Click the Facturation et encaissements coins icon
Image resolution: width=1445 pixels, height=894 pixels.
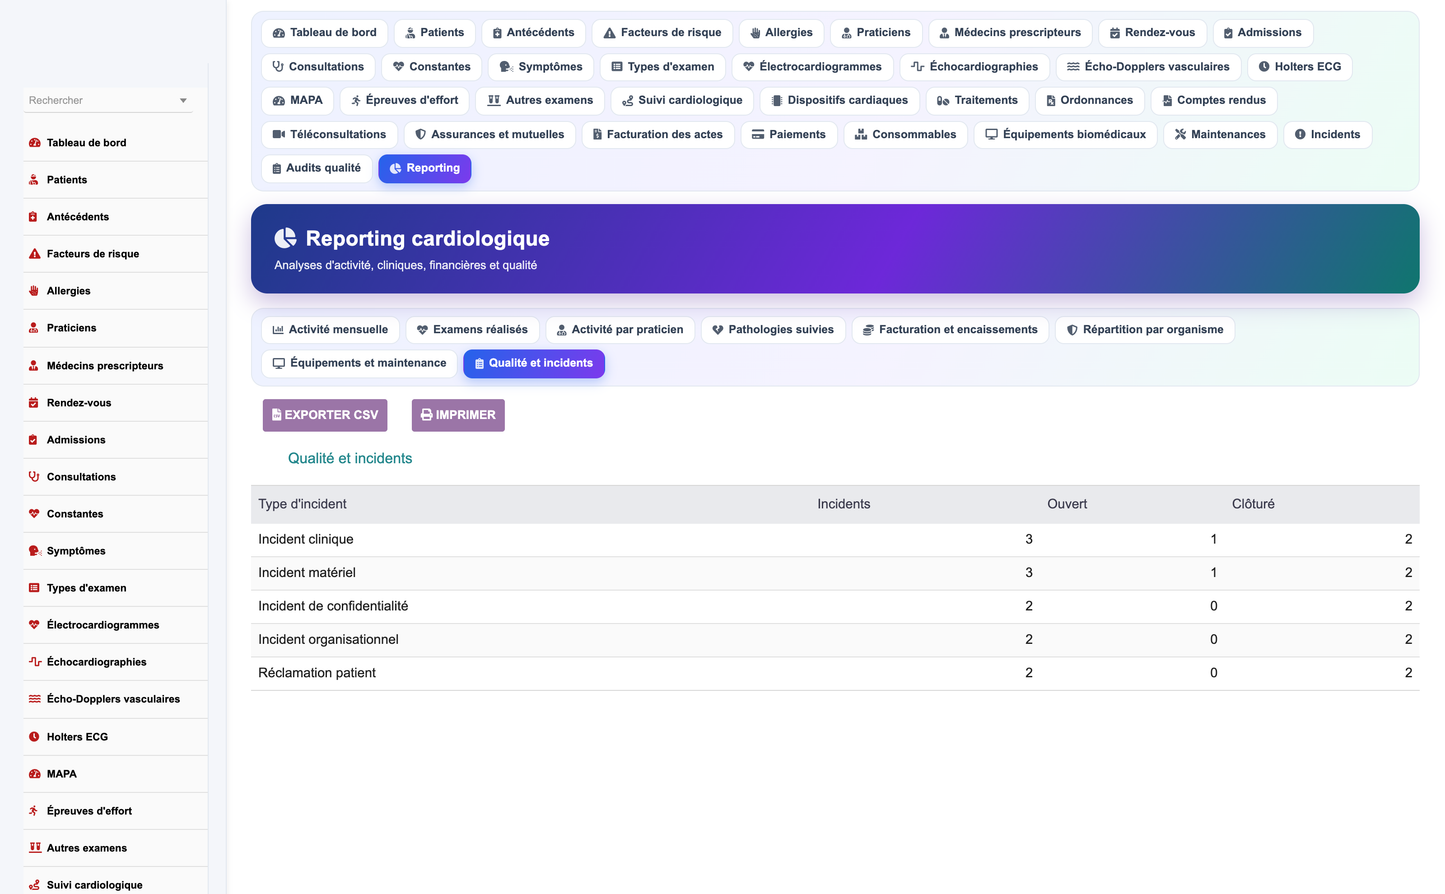click(x=868, y=330)
